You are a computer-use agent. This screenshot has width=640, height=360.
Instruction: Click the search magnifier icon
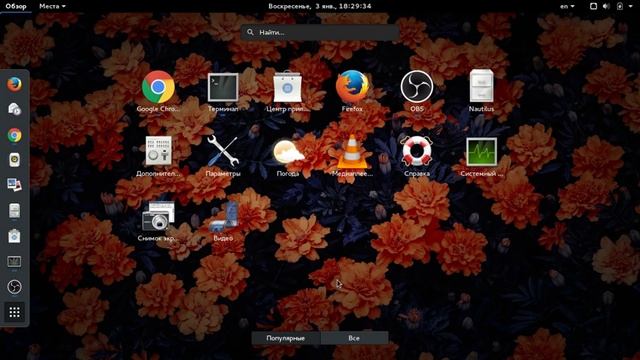[x=250, y=32]
